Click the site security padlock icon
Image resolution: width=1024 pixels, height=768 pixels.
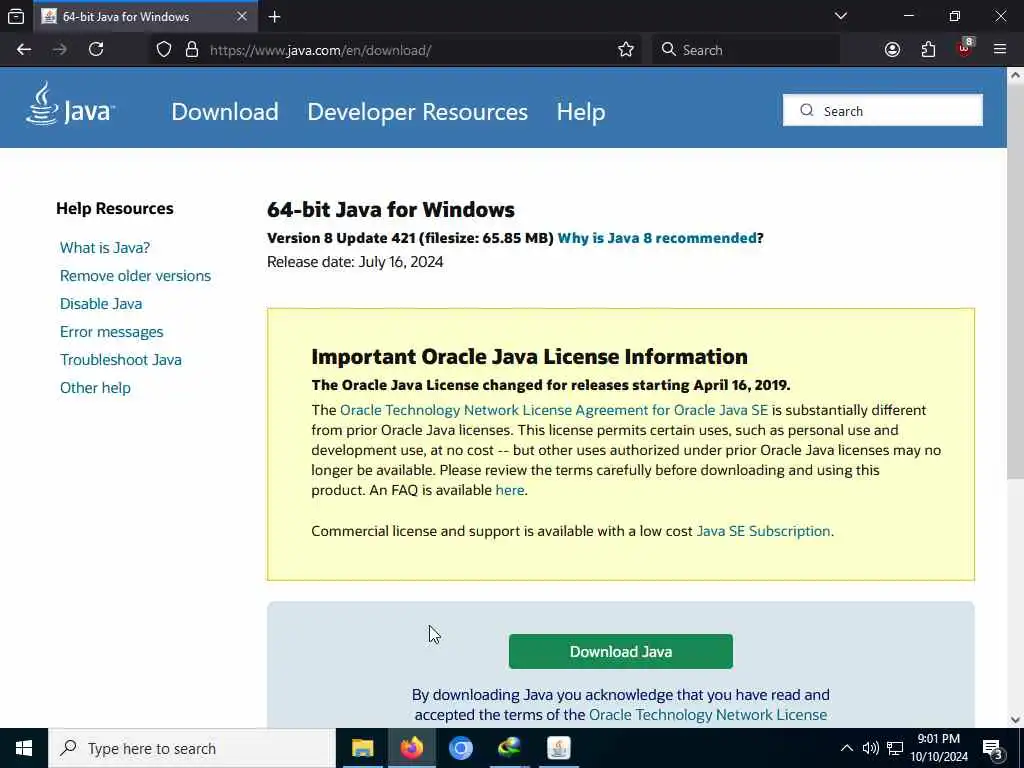(x=192, y=50)
